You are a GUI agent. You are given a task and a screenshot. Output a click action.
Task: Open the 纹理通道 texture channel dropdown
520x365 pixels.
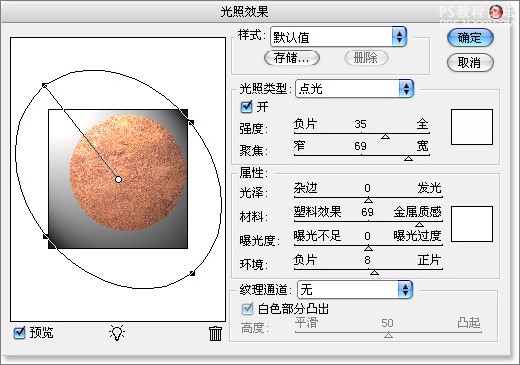coord(355,289)
